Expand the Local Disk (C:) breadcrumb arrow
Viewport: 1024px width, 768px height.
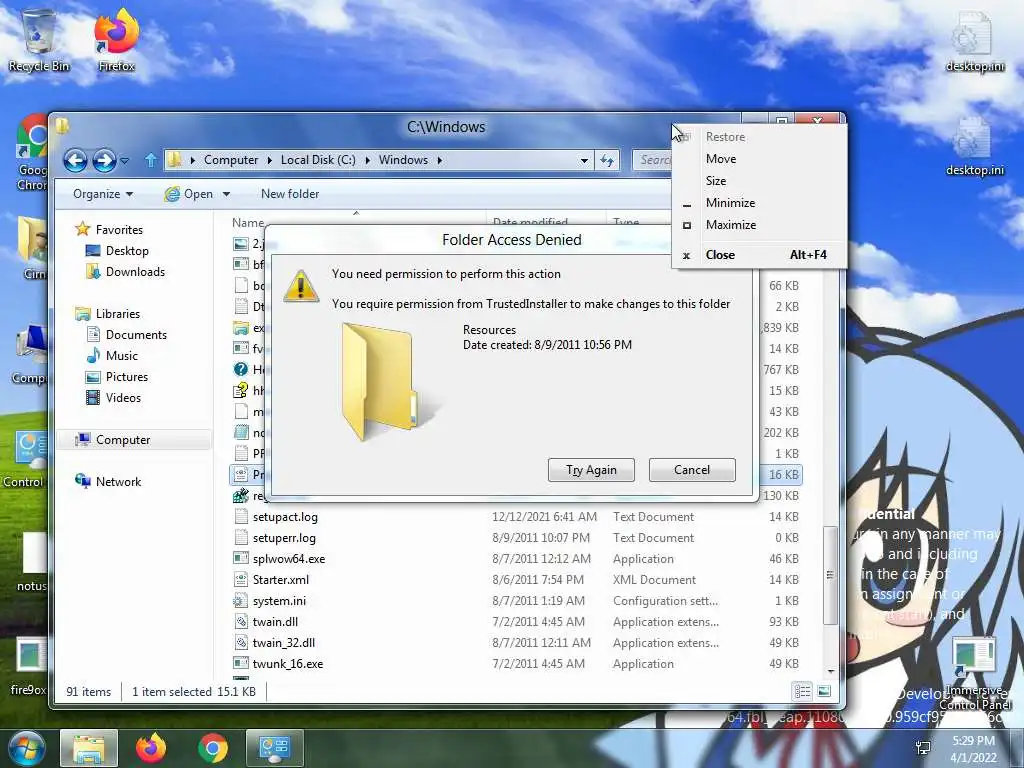pyautogui.click(x=367, y=160)
